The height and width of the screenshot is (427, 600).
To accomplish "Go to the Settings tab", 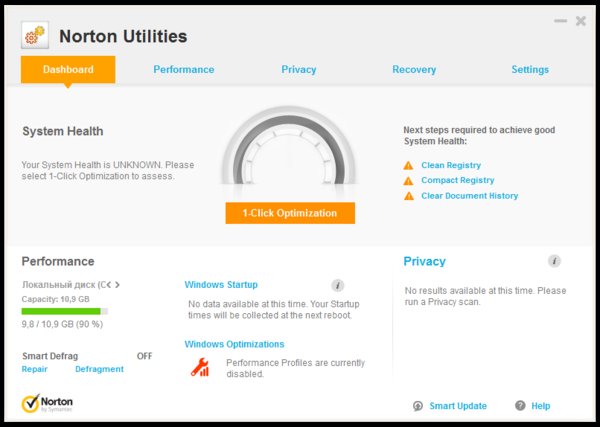I will [530, 70].
